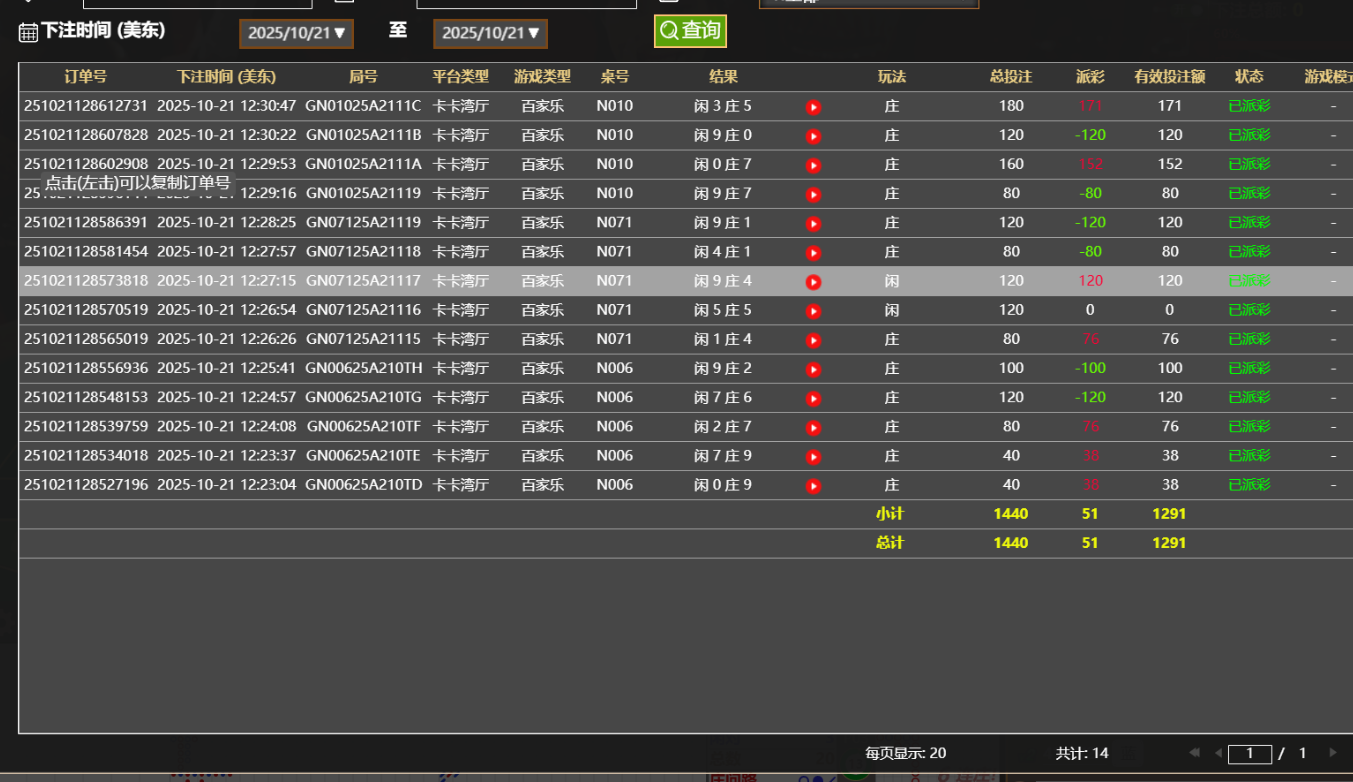Open the start date dropdown
Screen dimensions: 1353x782
coord(296,33)
